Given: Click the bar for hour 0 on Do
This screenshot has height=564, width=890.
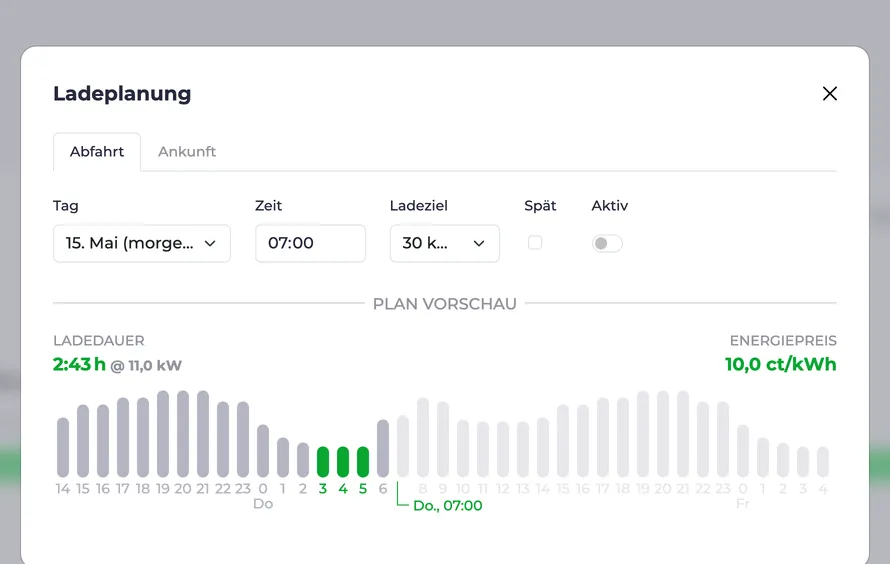Looking at the screenshot, I should (263, 451).
